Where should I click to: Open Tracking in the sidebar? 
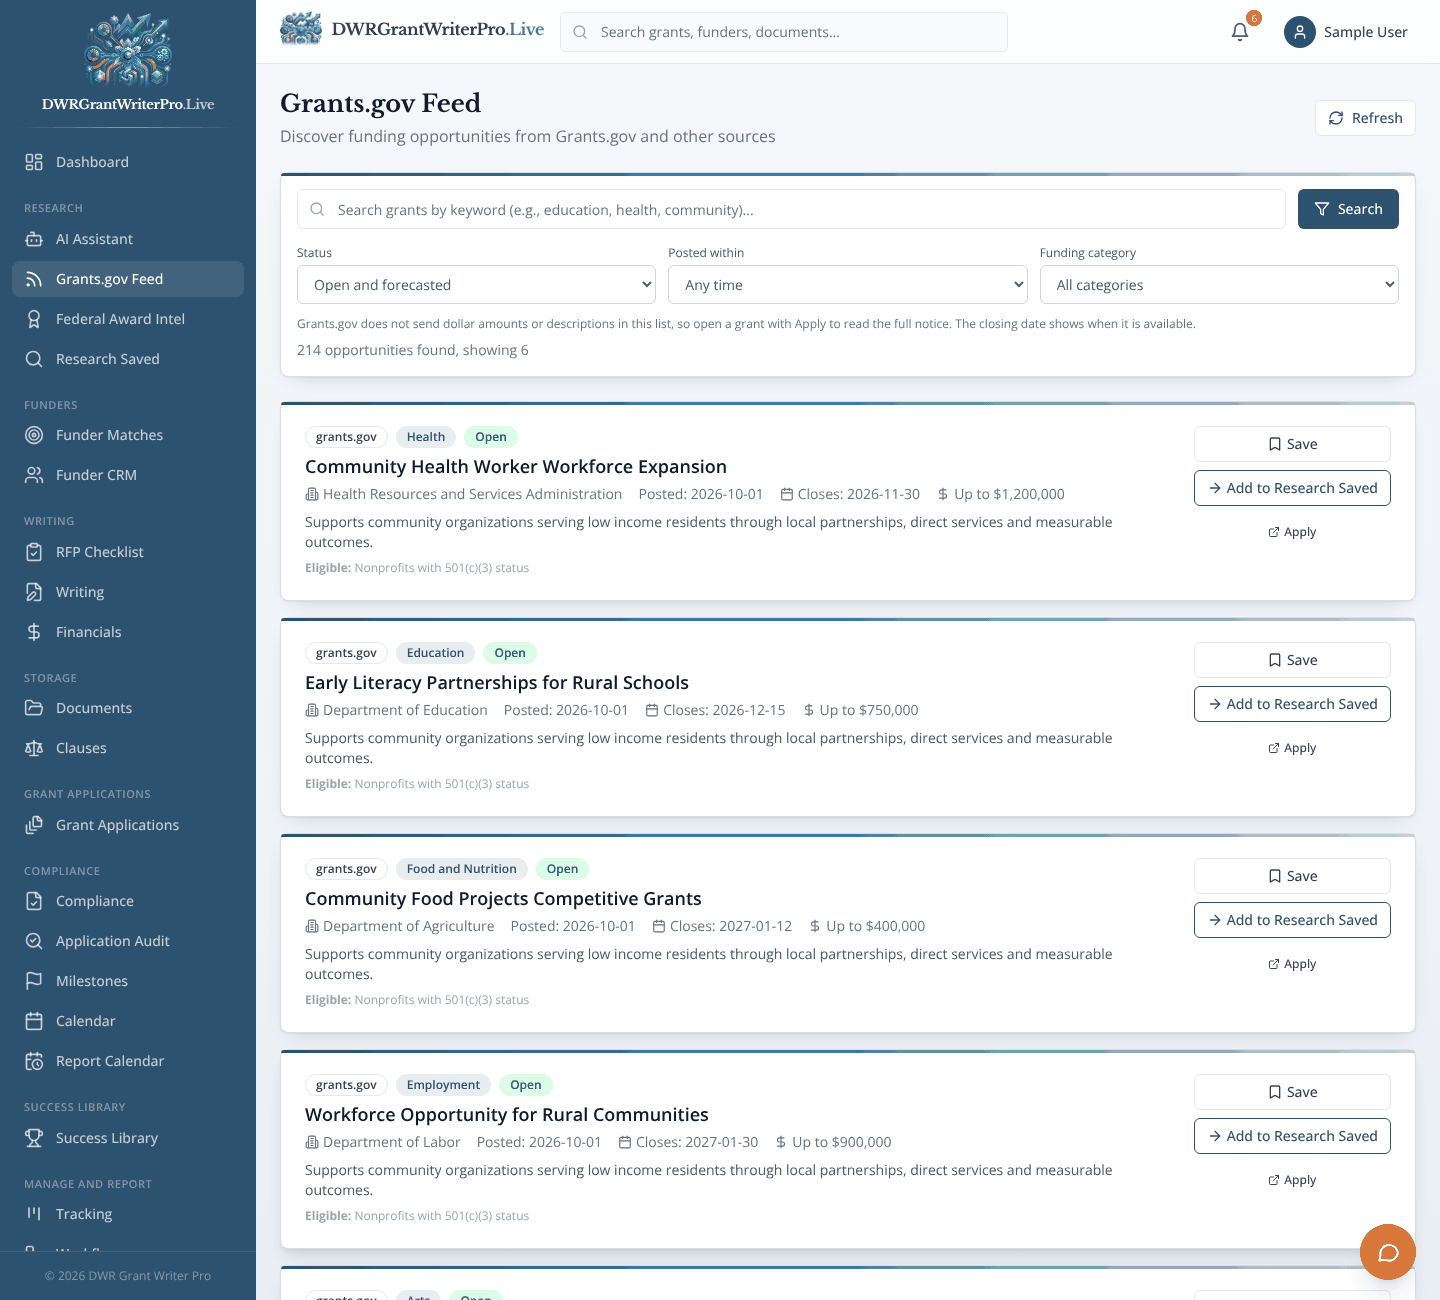point(128,1214)
